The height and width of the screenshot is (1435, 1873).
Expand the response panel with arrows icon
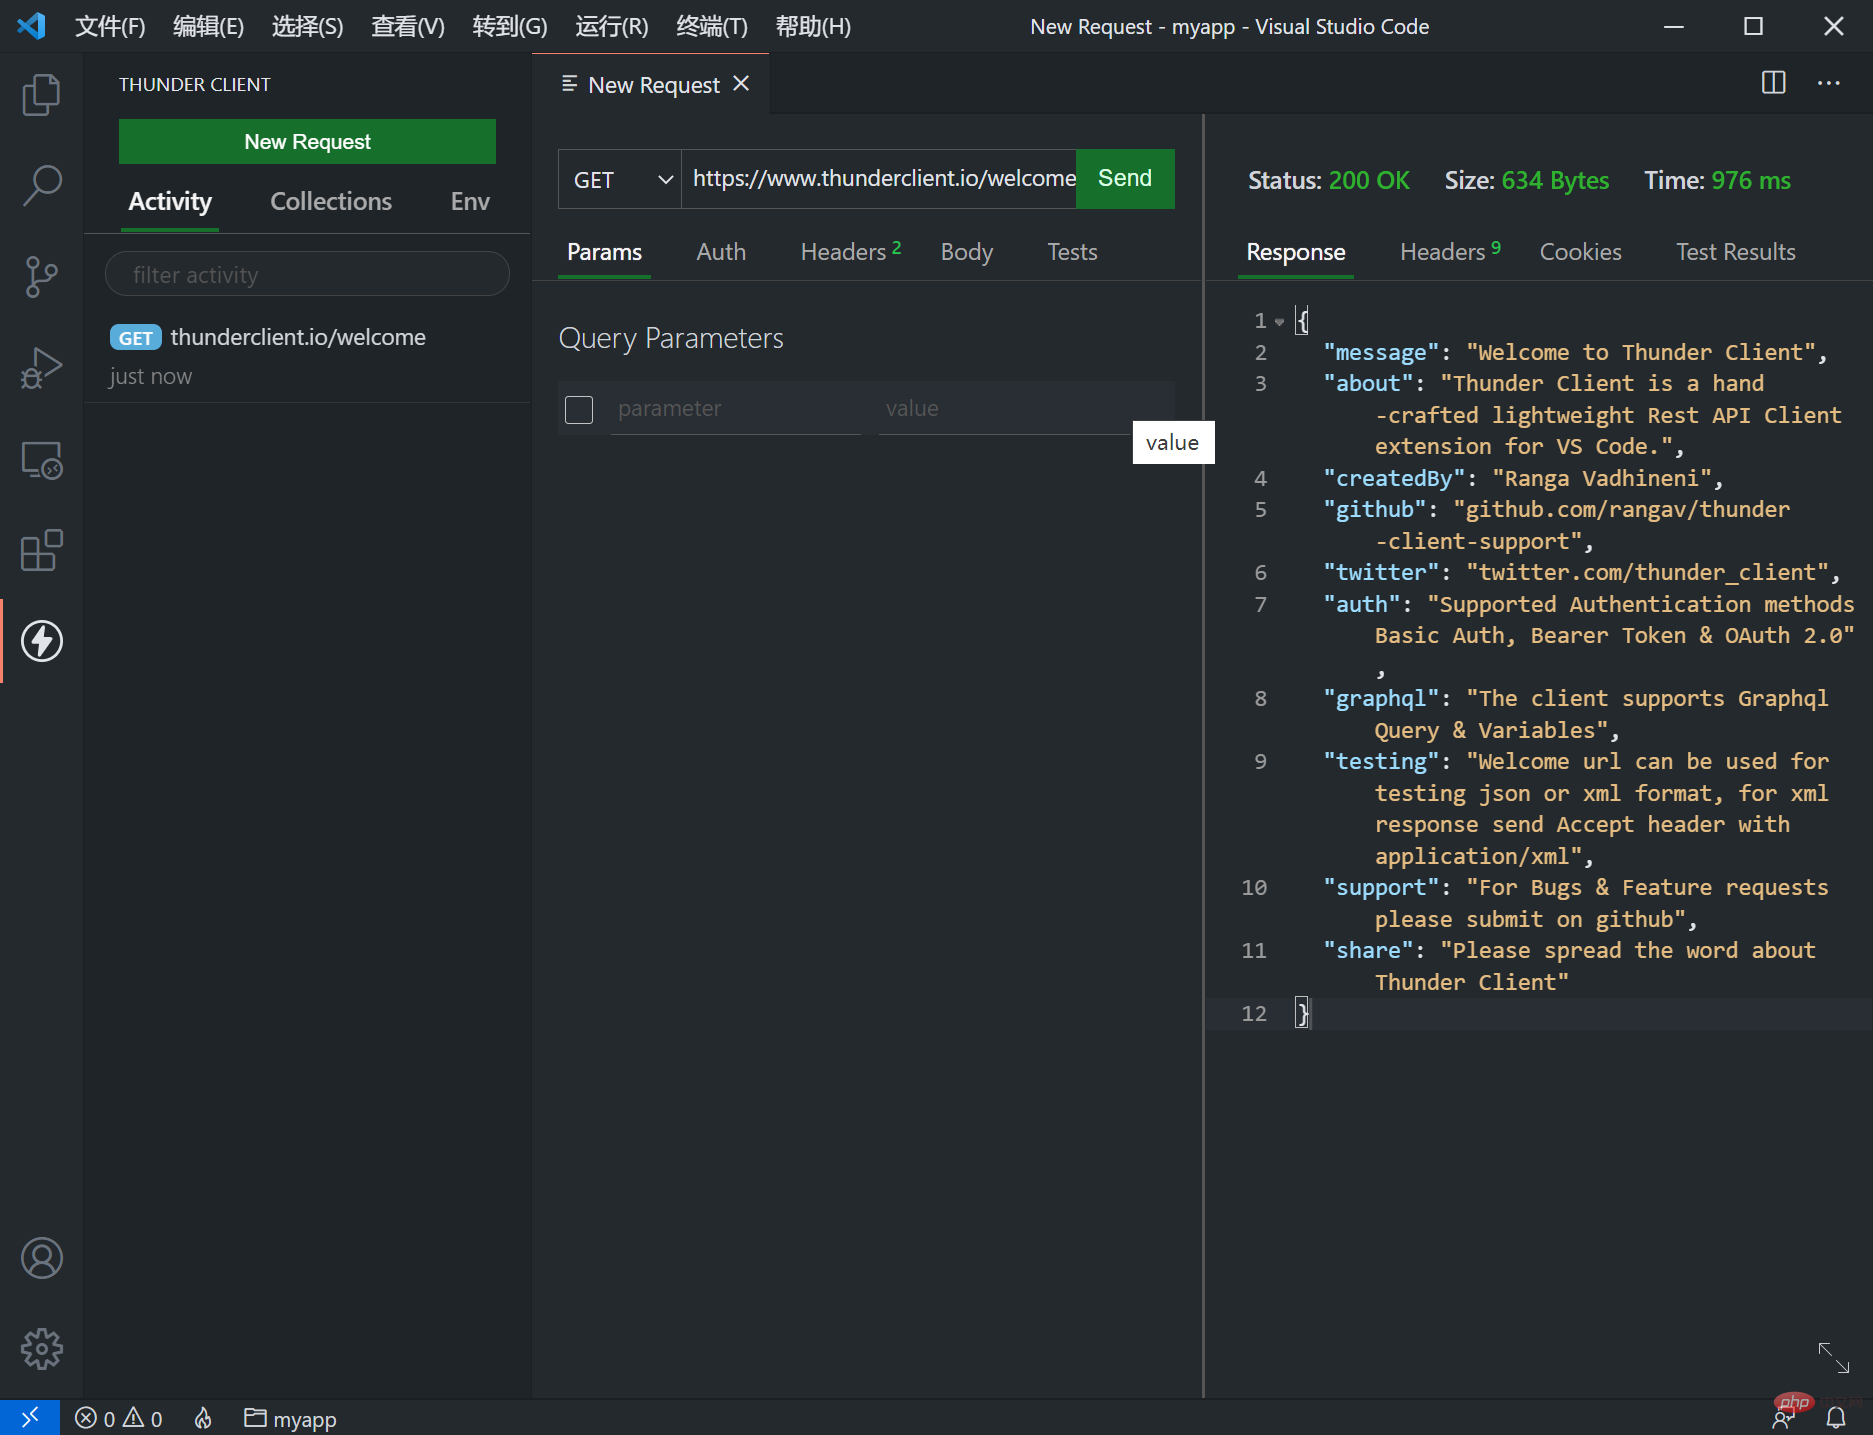(1833, 1357)
